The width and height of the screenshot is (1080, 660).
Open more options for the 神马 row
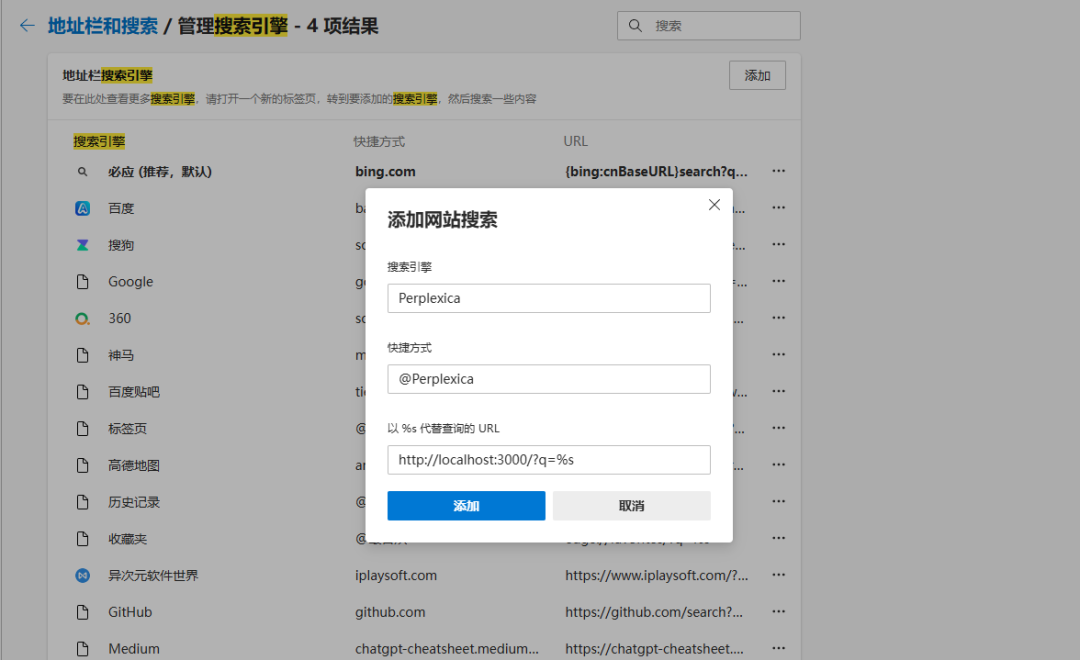pyautogui.click(x=778, y=354)
